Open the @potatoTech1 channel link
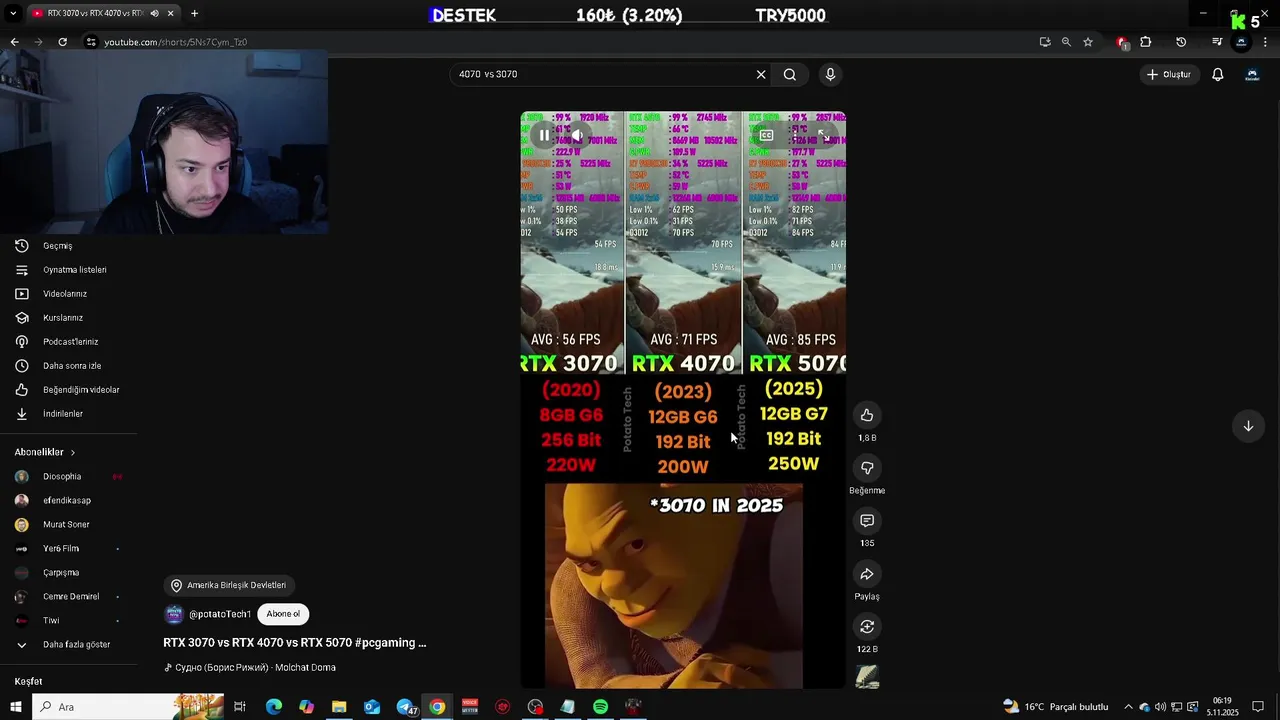1280x720 pixels. tap(220, 614)
